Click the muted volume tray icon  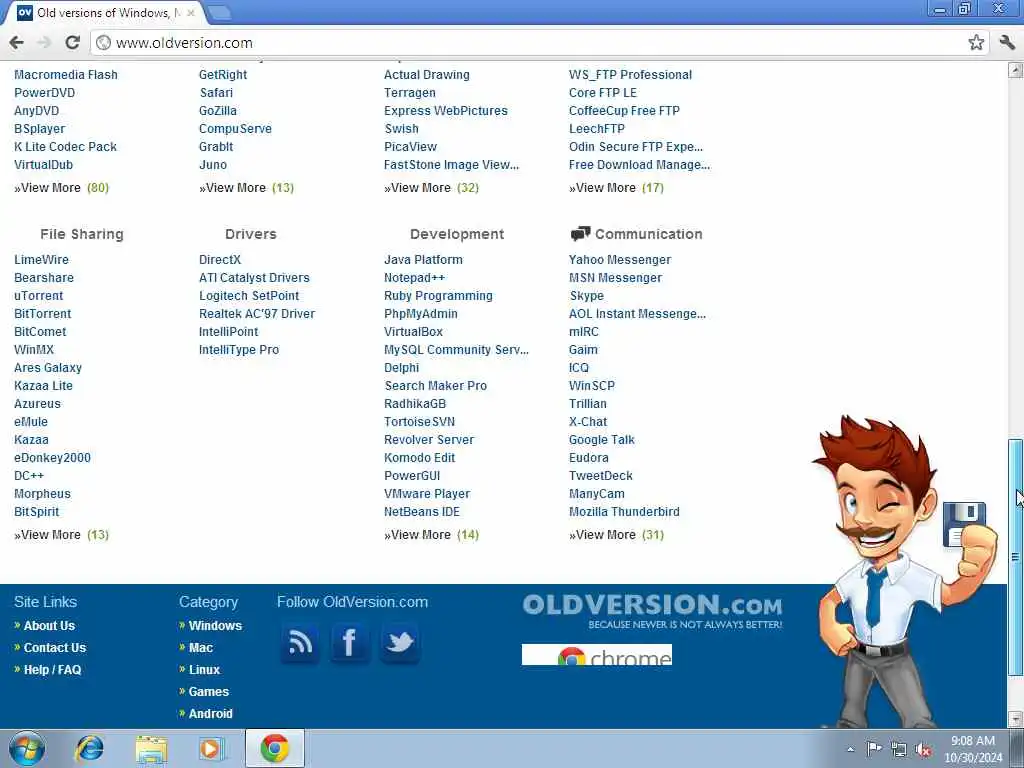923,750
